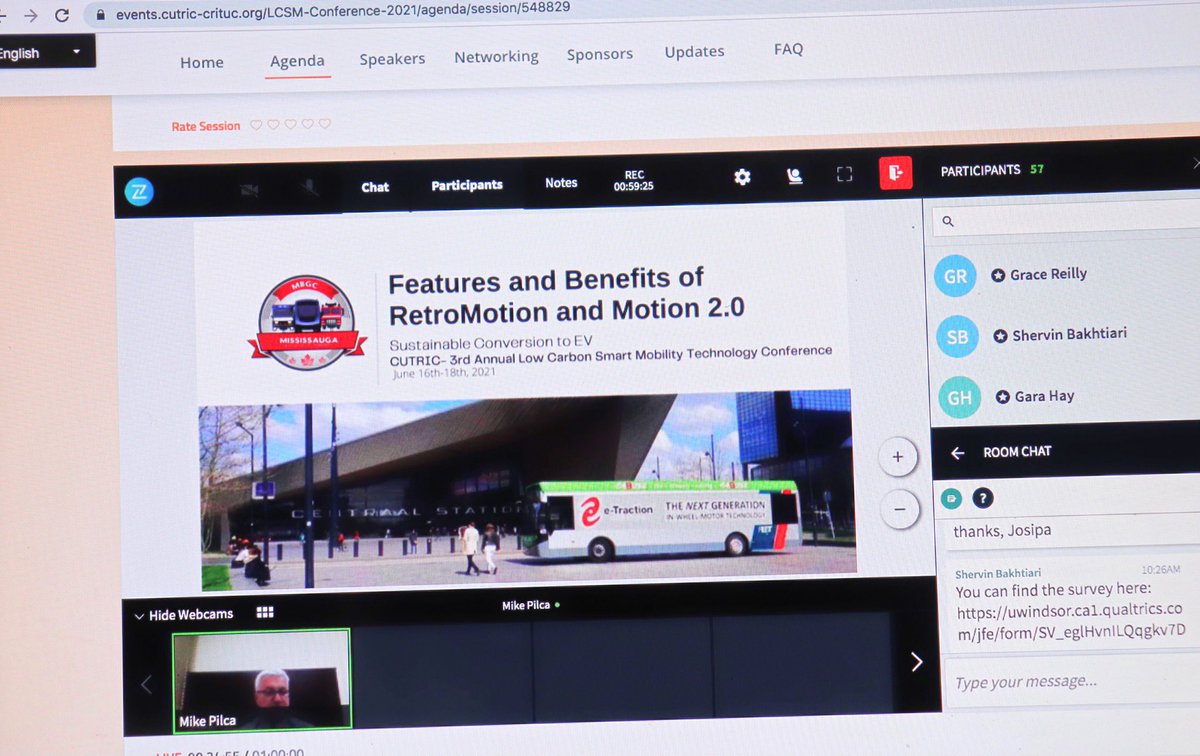Click the webcam grid layout icon
The image size is (1200, 756).
(265, 612)
